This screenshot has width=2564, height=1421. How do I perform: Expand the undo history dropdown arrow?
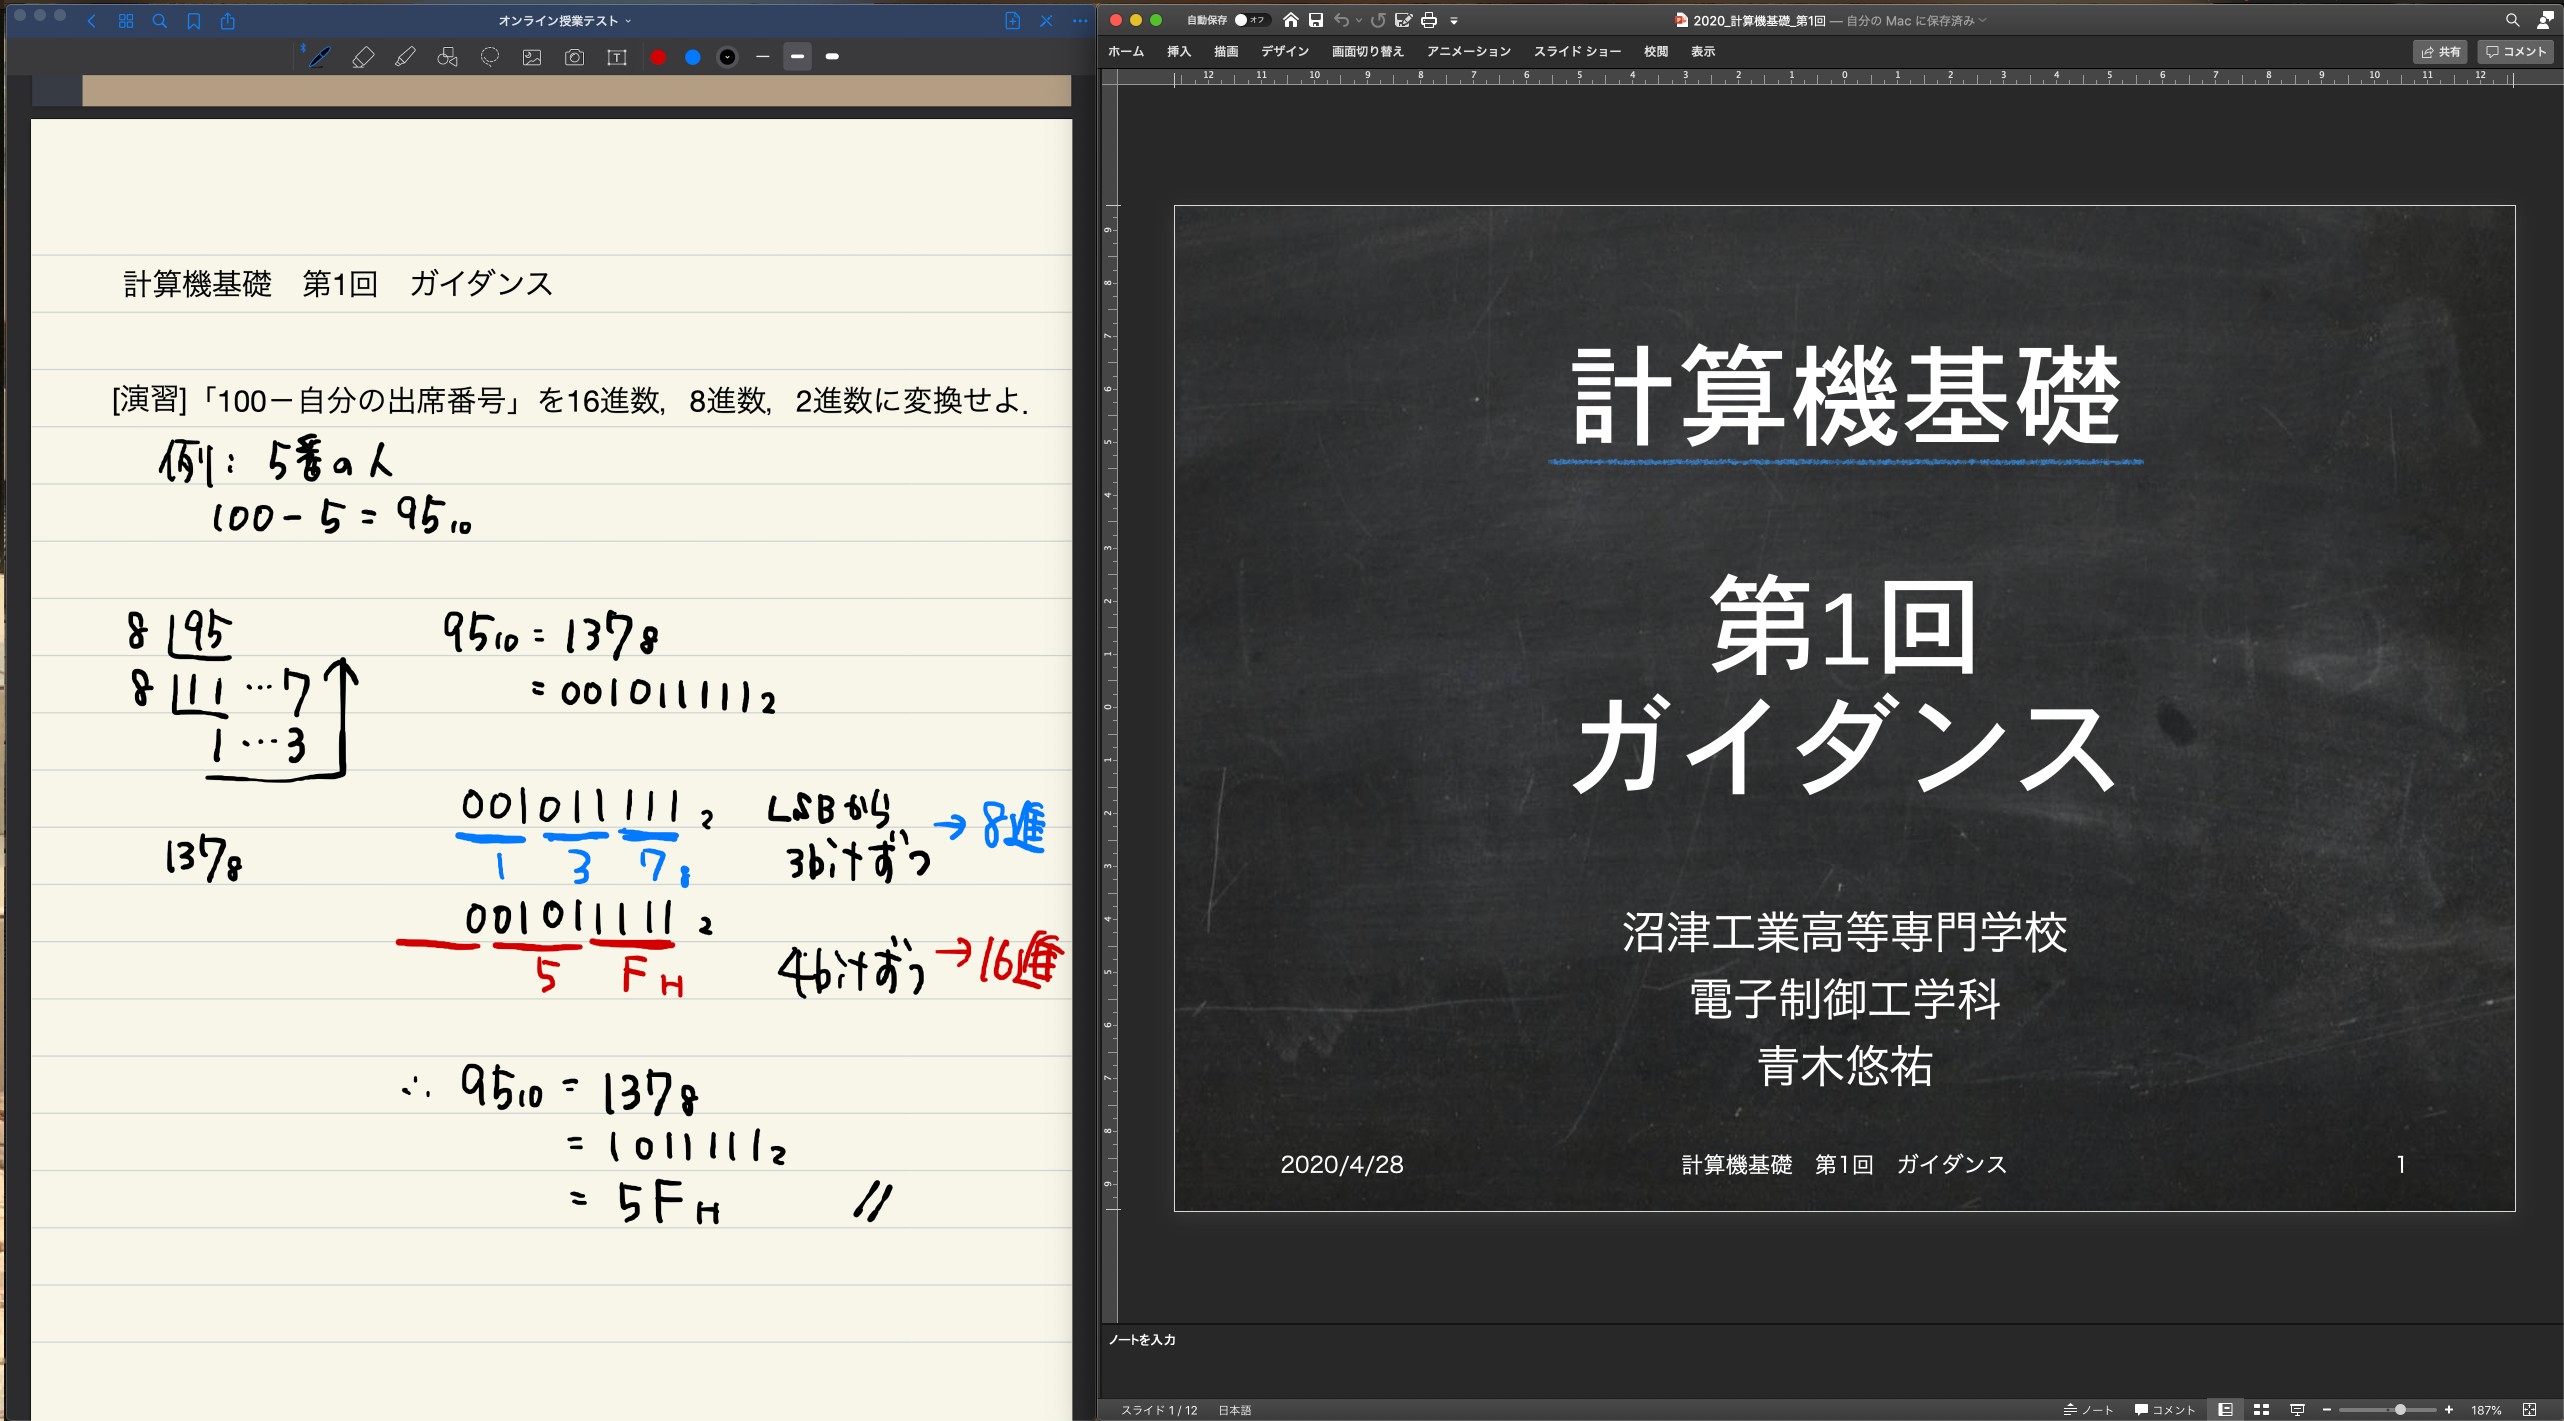[x=1359, y=21]
